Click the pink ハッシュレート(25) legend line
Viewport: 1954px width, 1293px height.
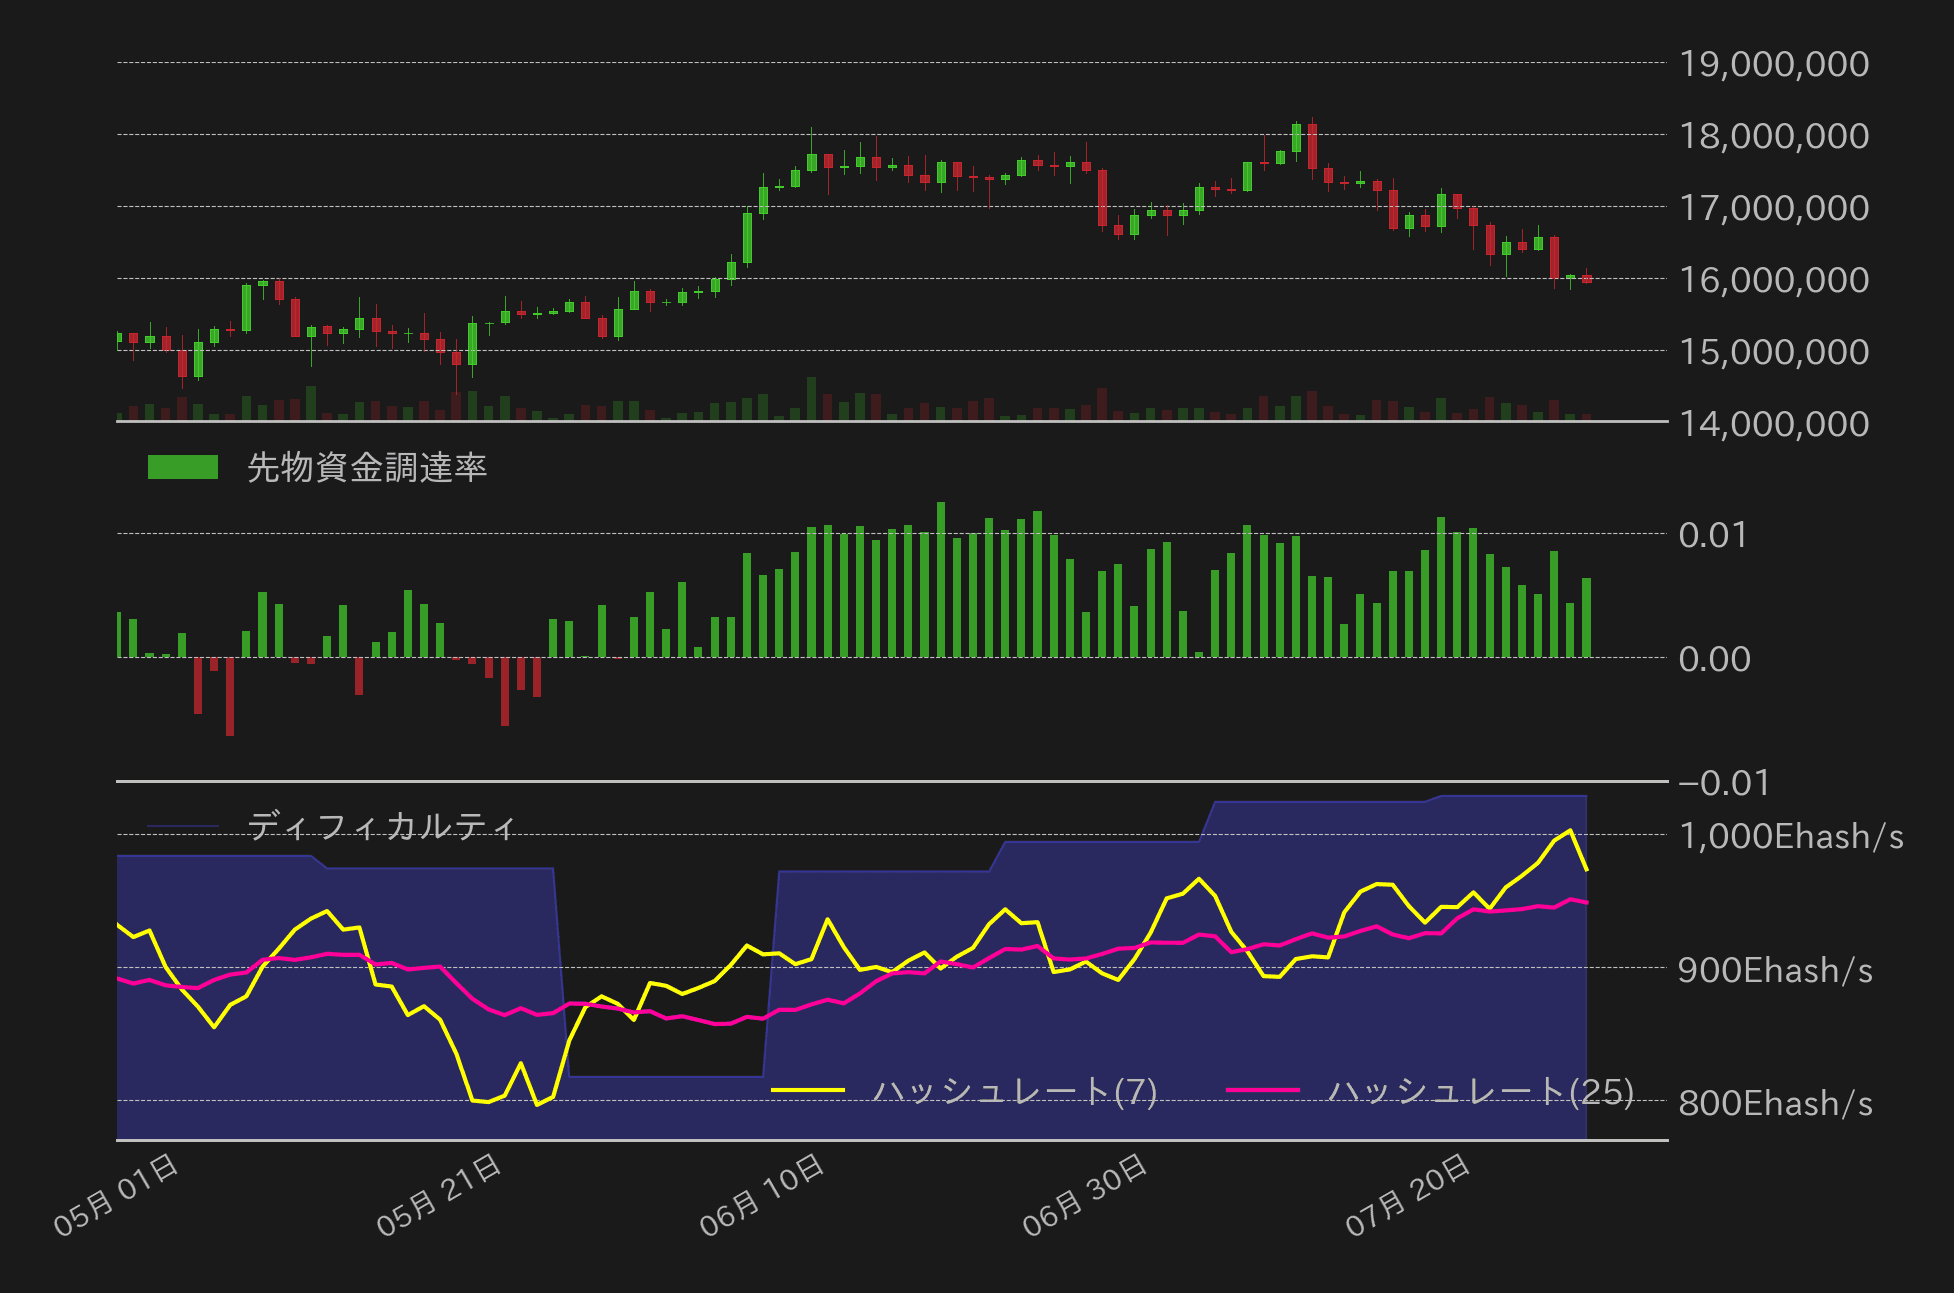tap(1262, 1091)
